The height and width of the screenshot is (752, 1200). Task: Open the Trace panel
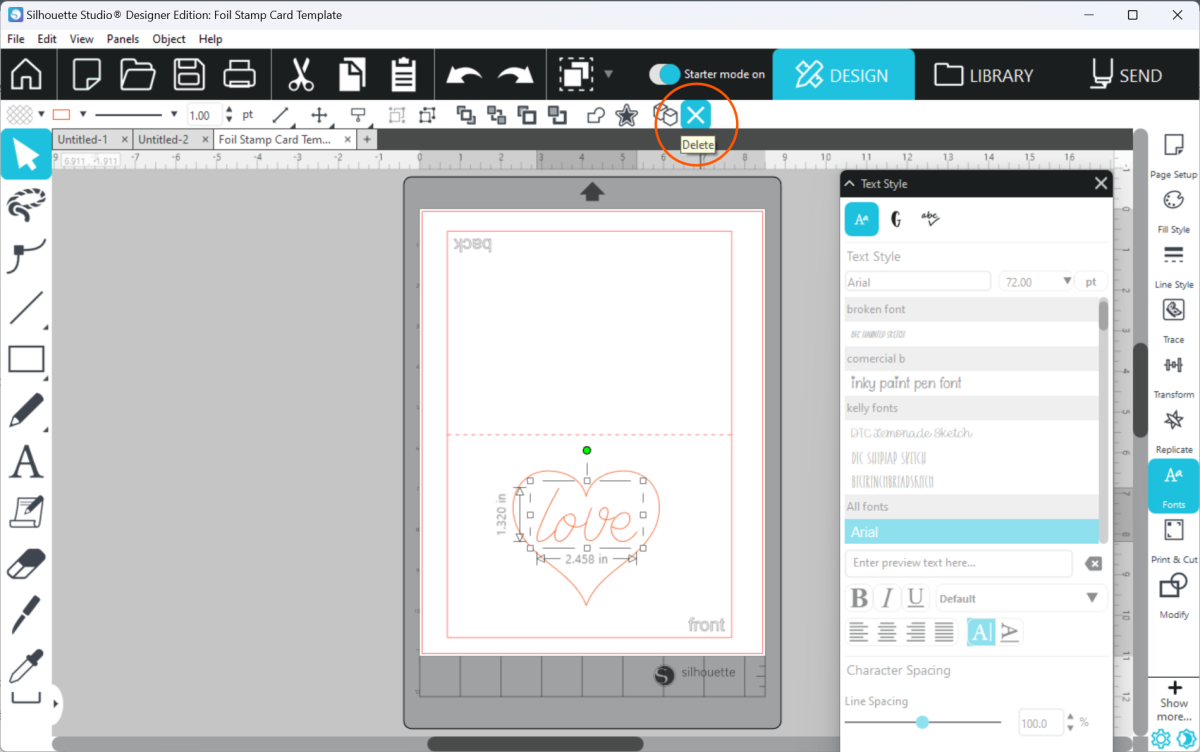click(1174, 321)
